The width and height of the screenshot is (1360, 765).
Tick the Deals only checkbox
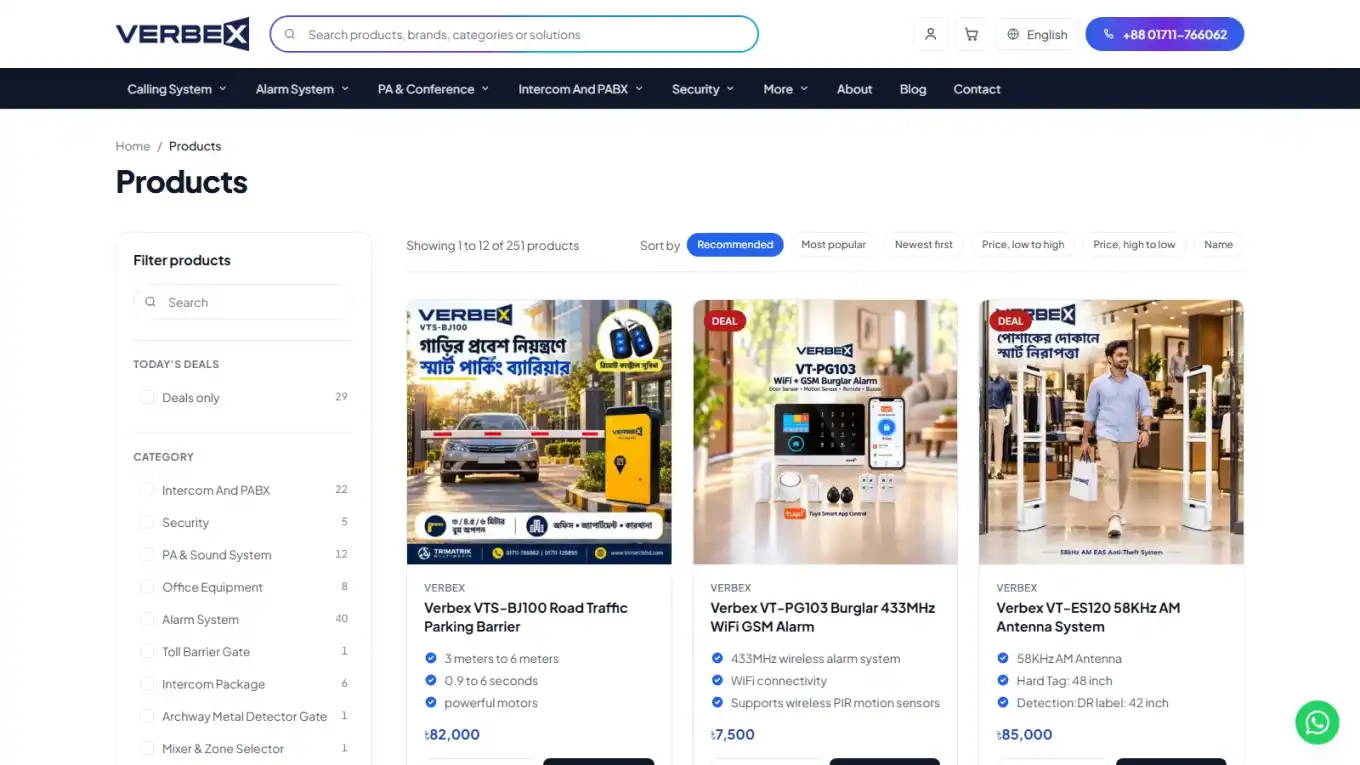tap(147, 398)
